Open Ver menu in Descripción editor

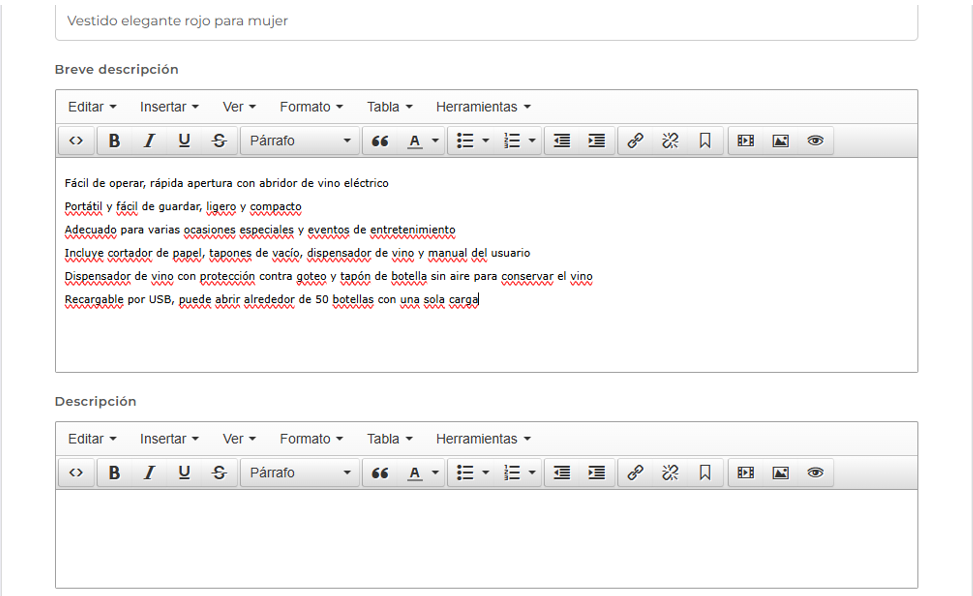(239, 439)
